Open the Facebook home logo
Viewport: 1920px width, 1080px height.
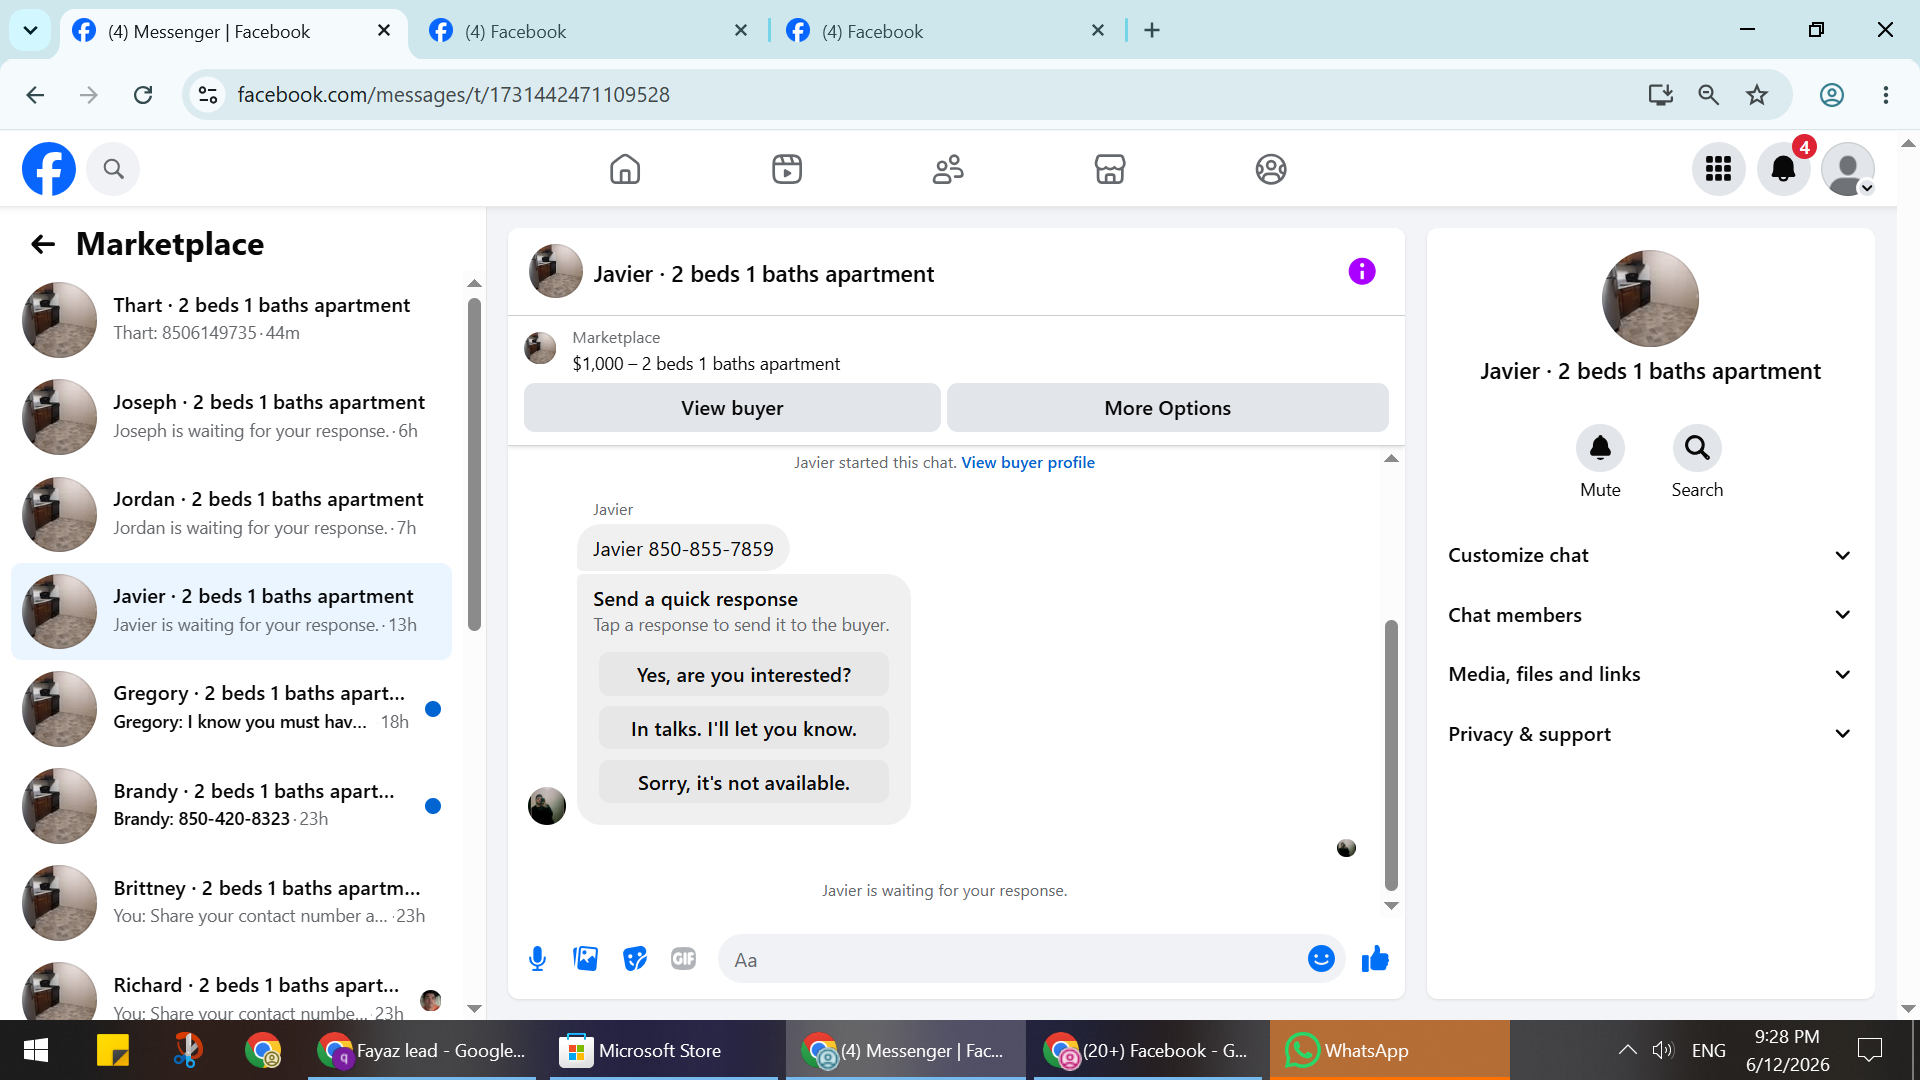tap(49, 169)
